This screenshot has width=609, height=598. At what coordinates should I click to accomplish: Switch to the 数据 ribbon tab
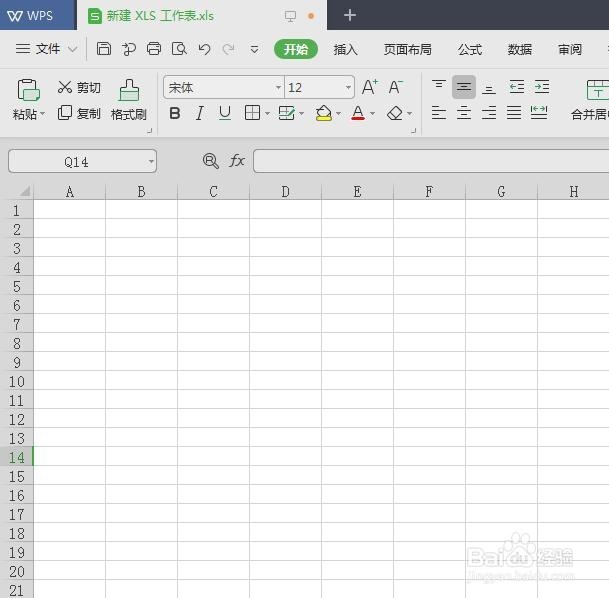[x=520, y=49]
